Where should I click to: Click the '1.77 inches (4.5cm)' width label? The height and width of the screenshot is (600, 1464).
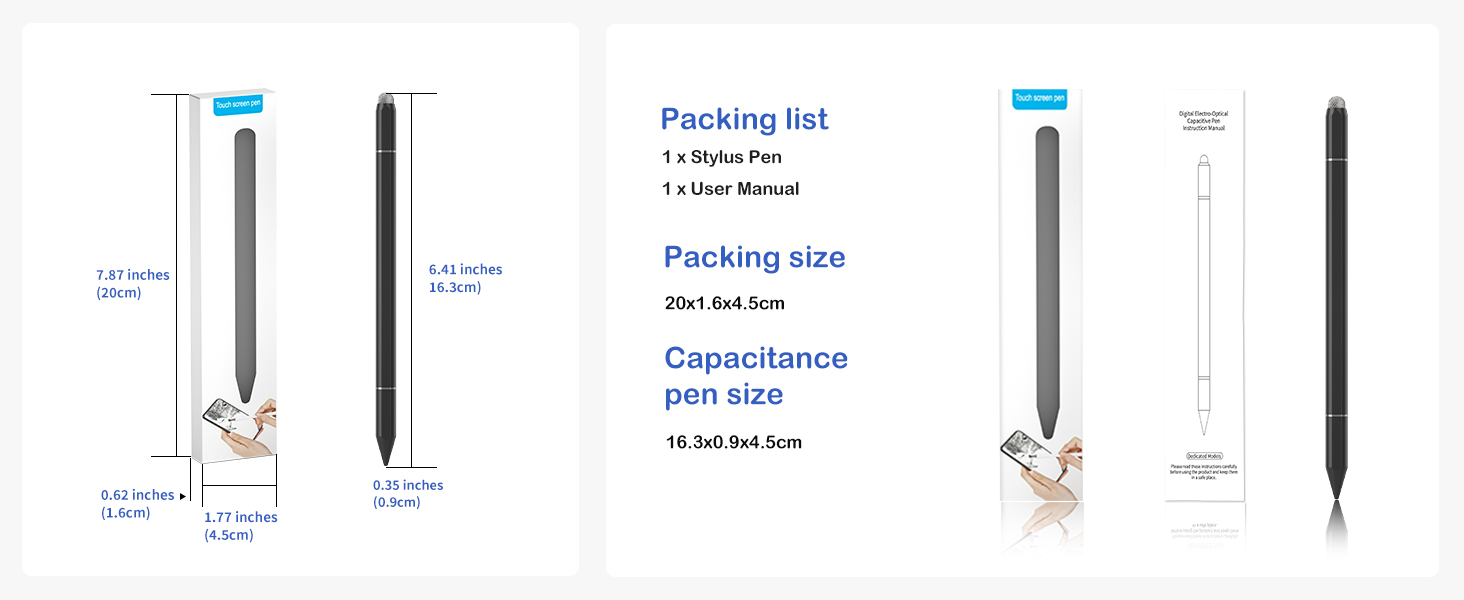[240, 526]
